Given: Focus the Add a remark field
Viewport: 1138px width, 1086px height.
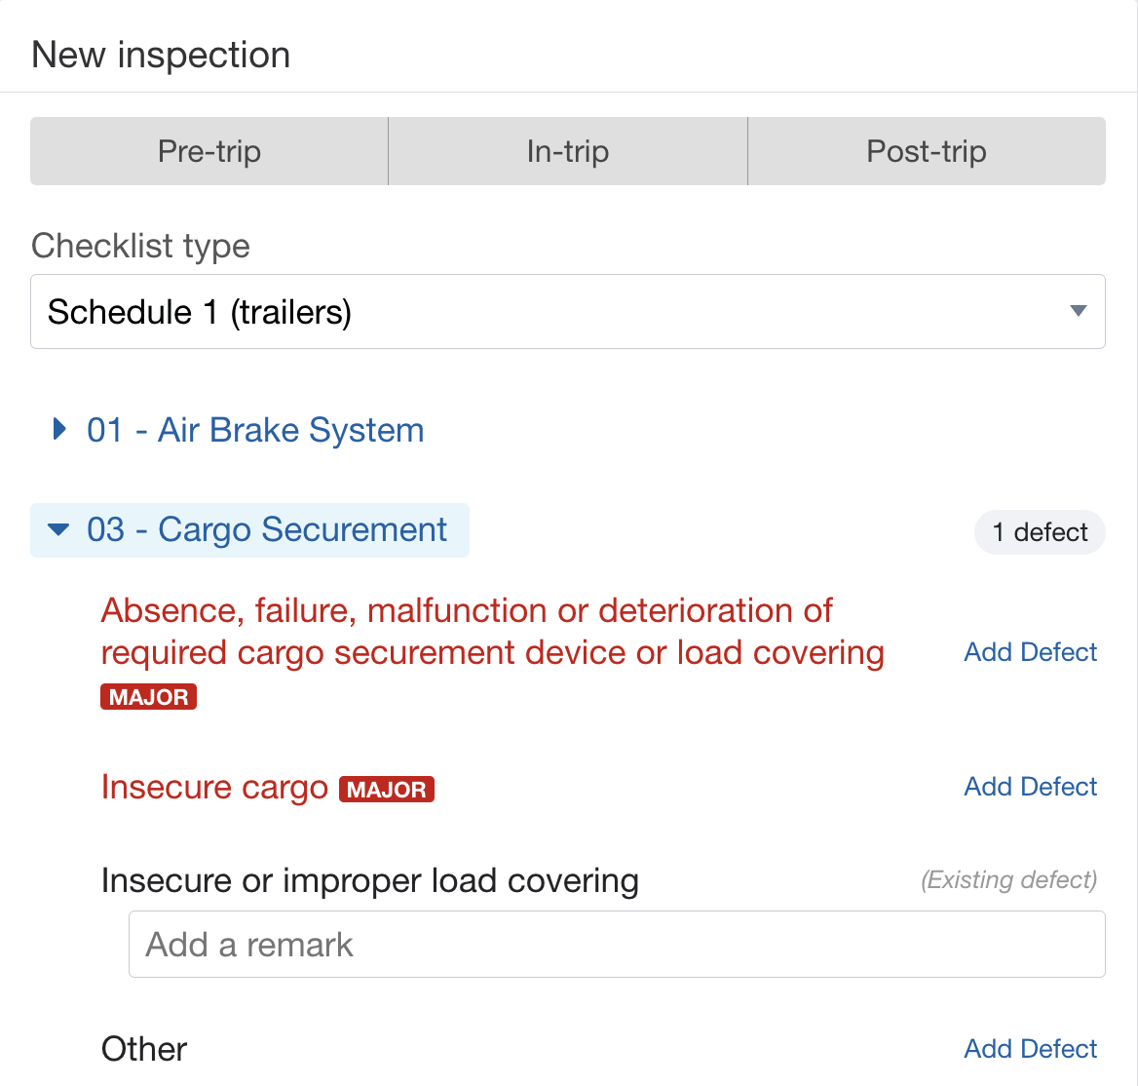Looking at the screenshot, I should (616, 944).
